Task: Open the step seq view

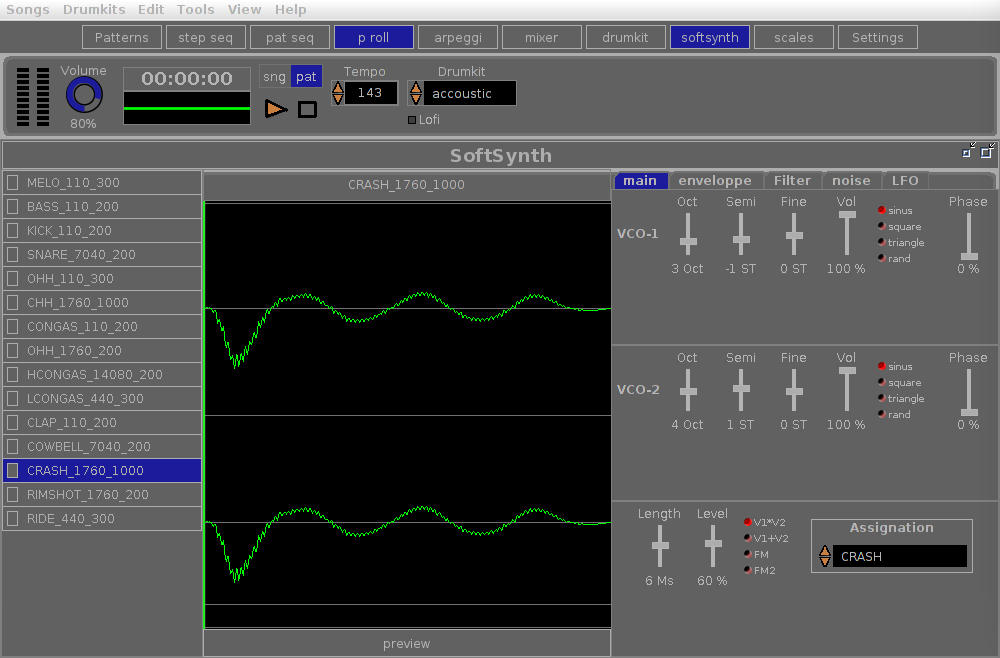Action: 205,37
